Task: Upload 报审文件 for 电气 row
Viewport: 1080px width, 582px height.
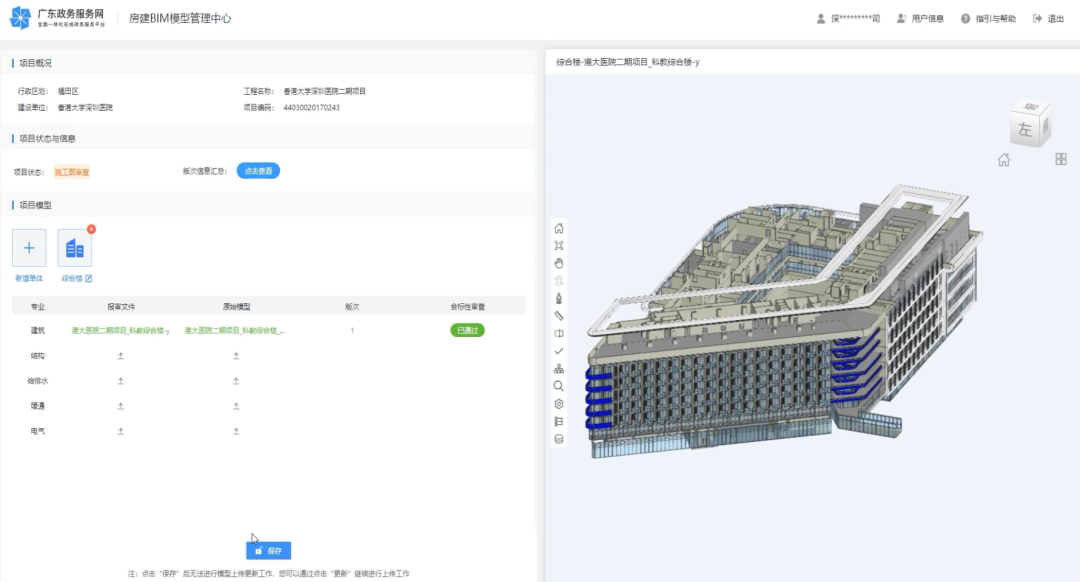Action: [121, 431]
